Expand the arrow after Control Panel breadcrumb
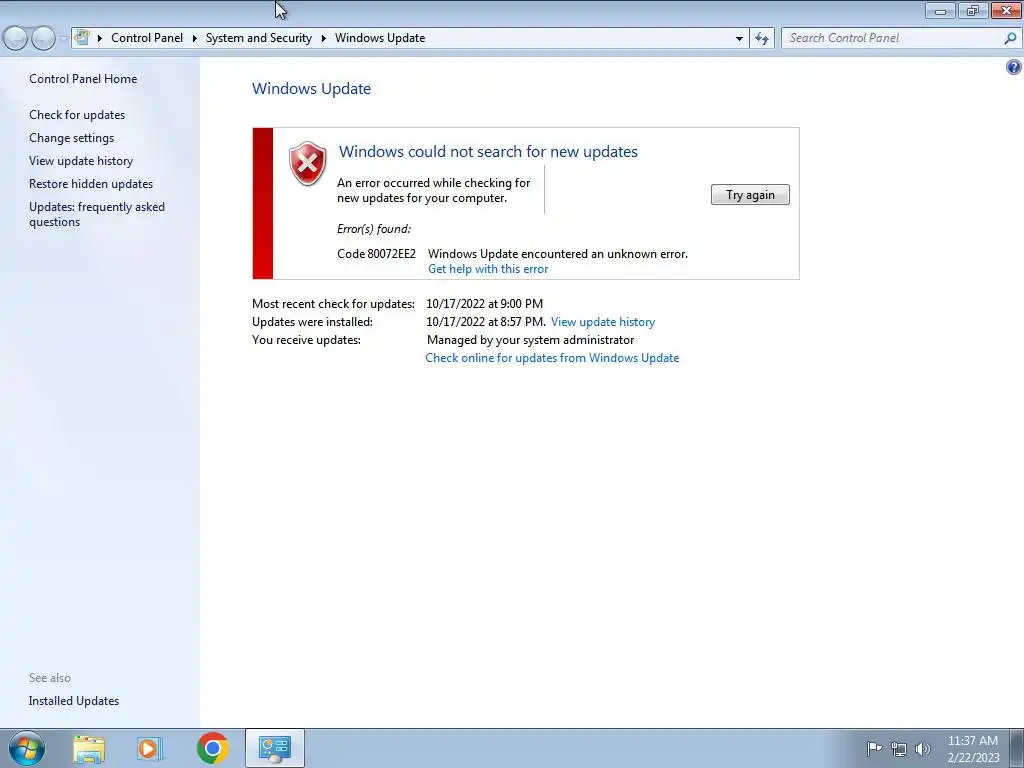The height and width of the screenshot is (768, 1024). pos(195,39)
